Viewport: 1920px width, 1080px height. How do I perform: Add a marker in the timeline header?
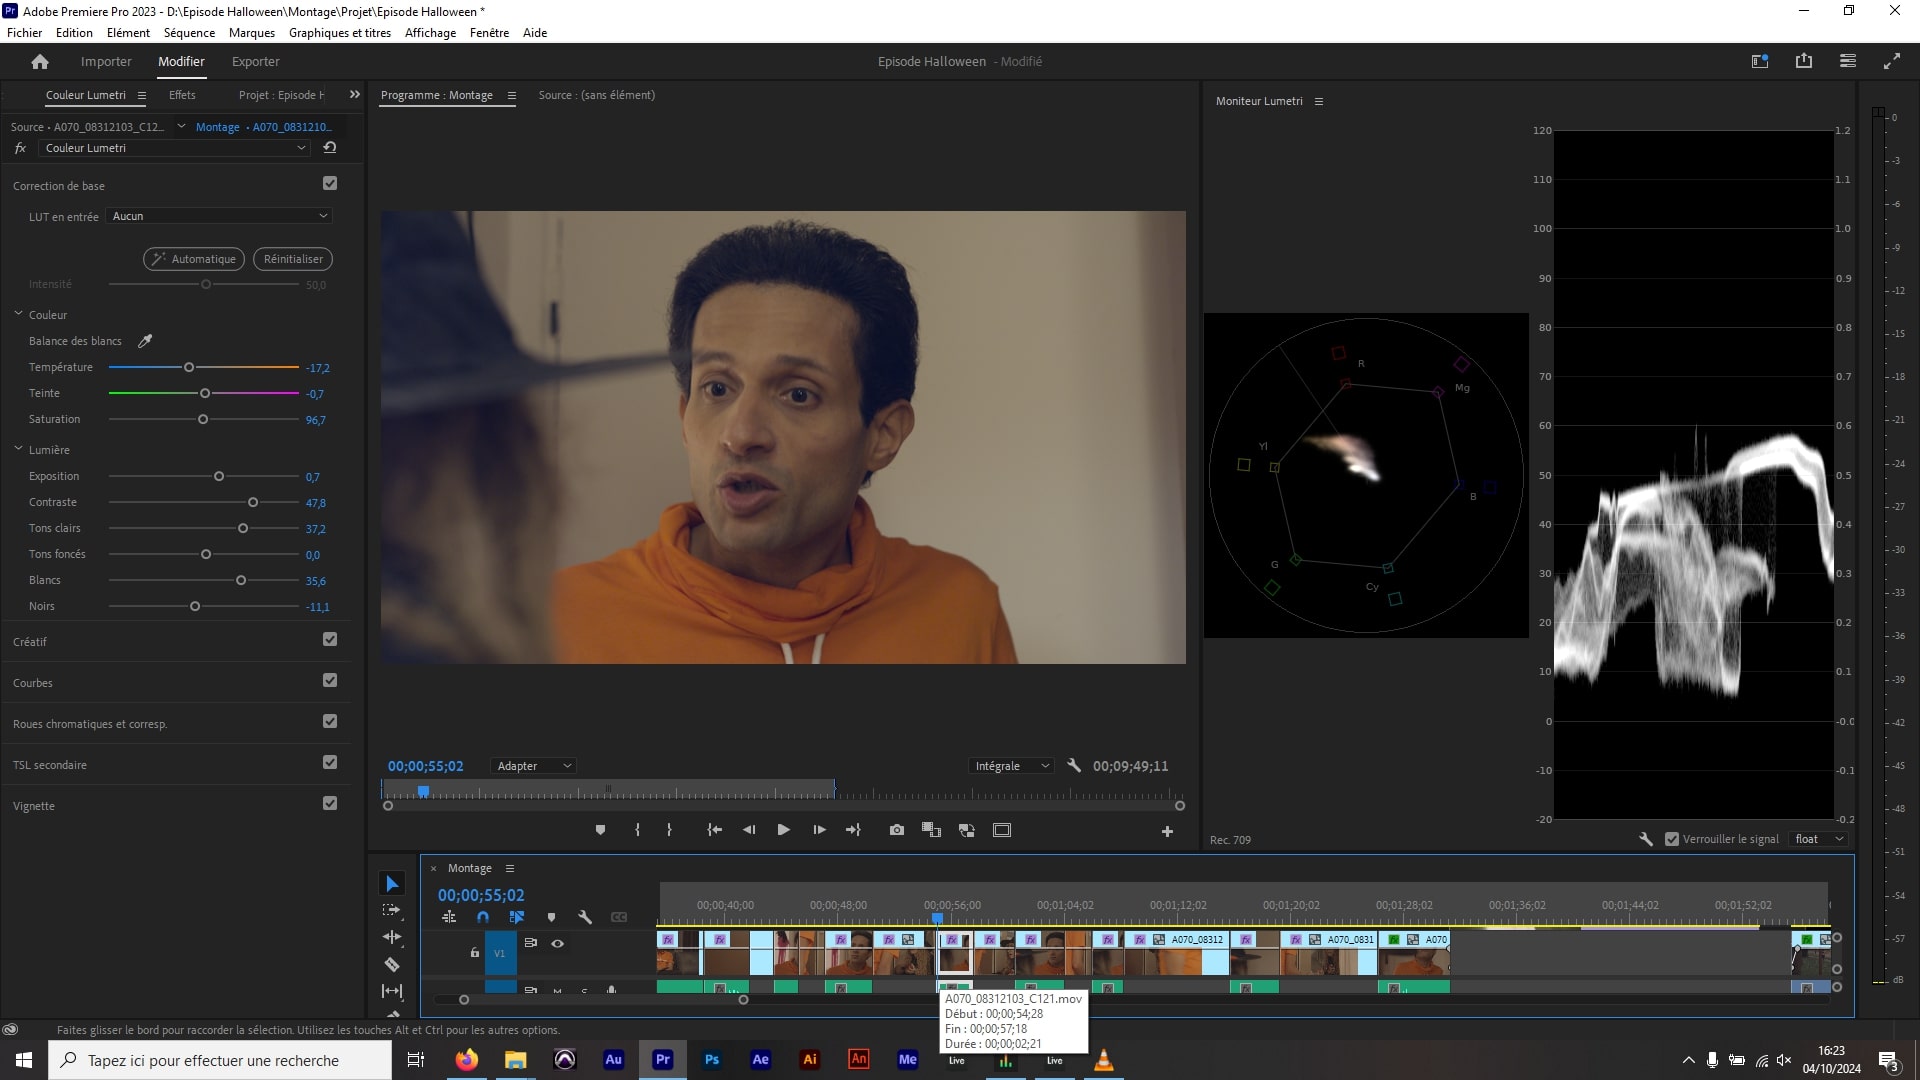pos(551,917)
